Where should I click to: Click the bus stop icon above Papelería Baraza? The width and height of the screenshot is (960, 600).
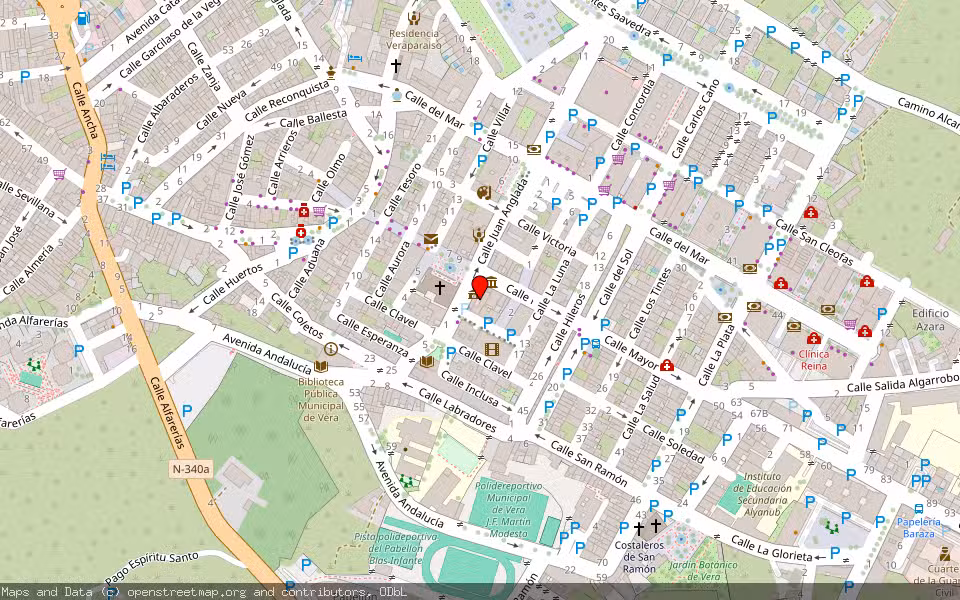pyautogui.click(x=918, y=509)
